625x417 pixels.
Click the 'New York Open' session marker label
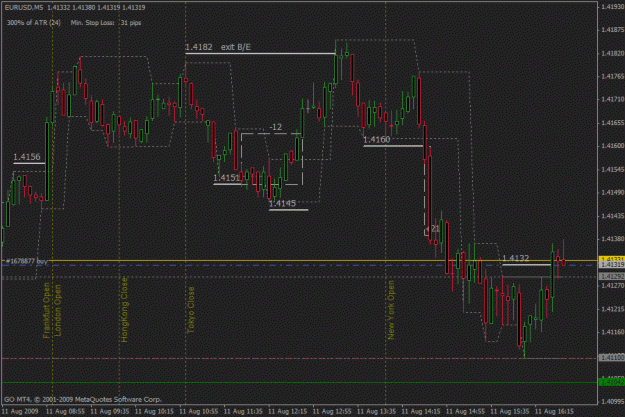pos(391,310)
